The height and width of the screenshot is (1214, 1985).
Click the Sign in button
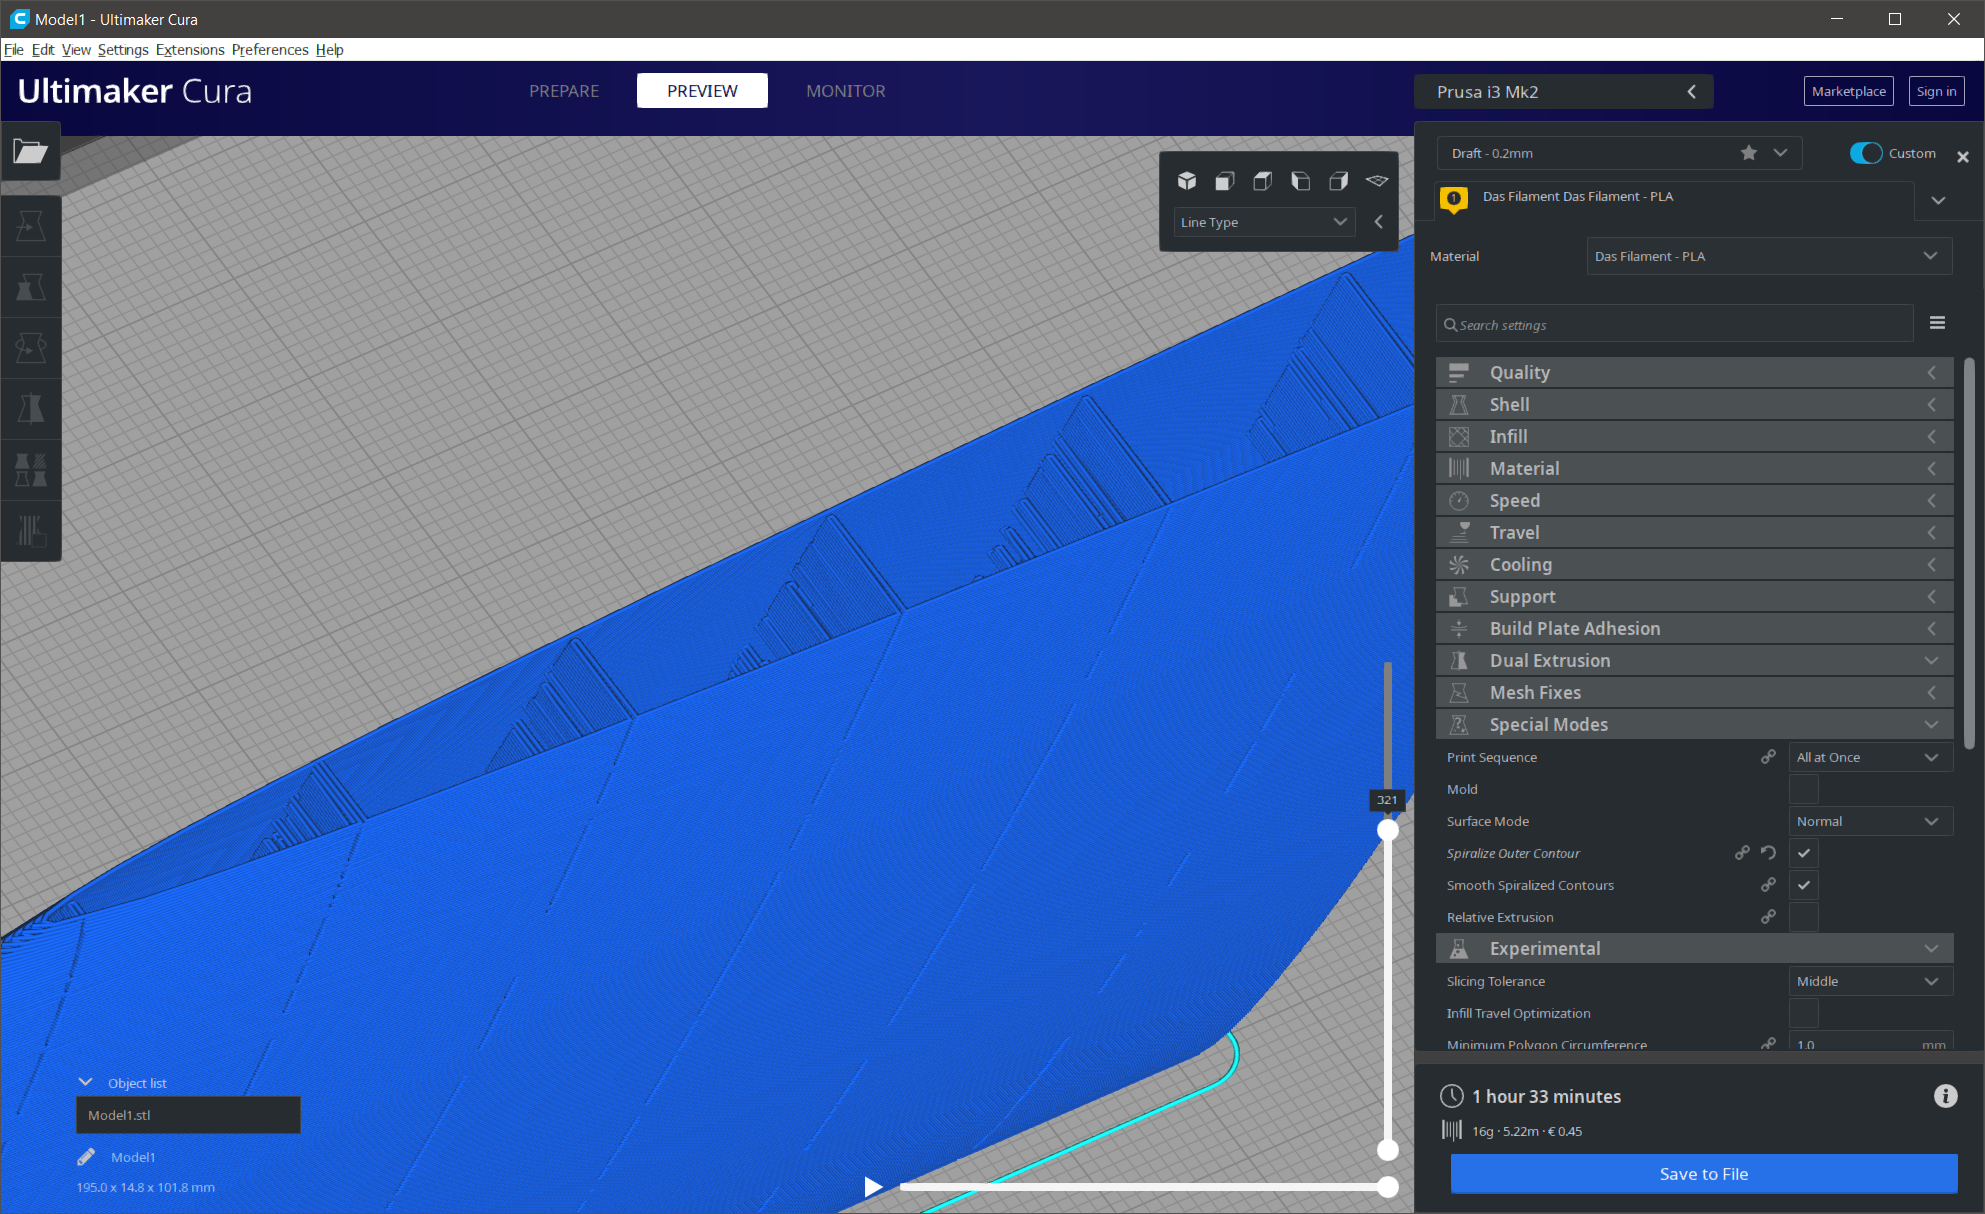tap(1936, 91)
